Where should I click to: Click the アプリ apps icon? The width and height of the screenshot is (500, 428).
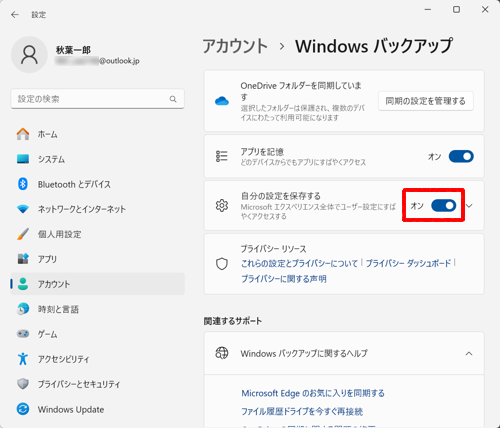[x=23, y=259]
